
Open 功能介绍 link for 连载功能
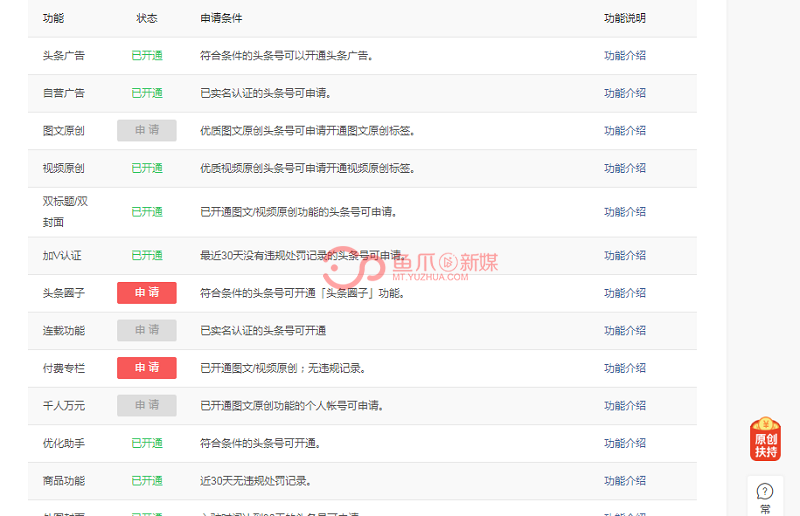tap(625, 331)
